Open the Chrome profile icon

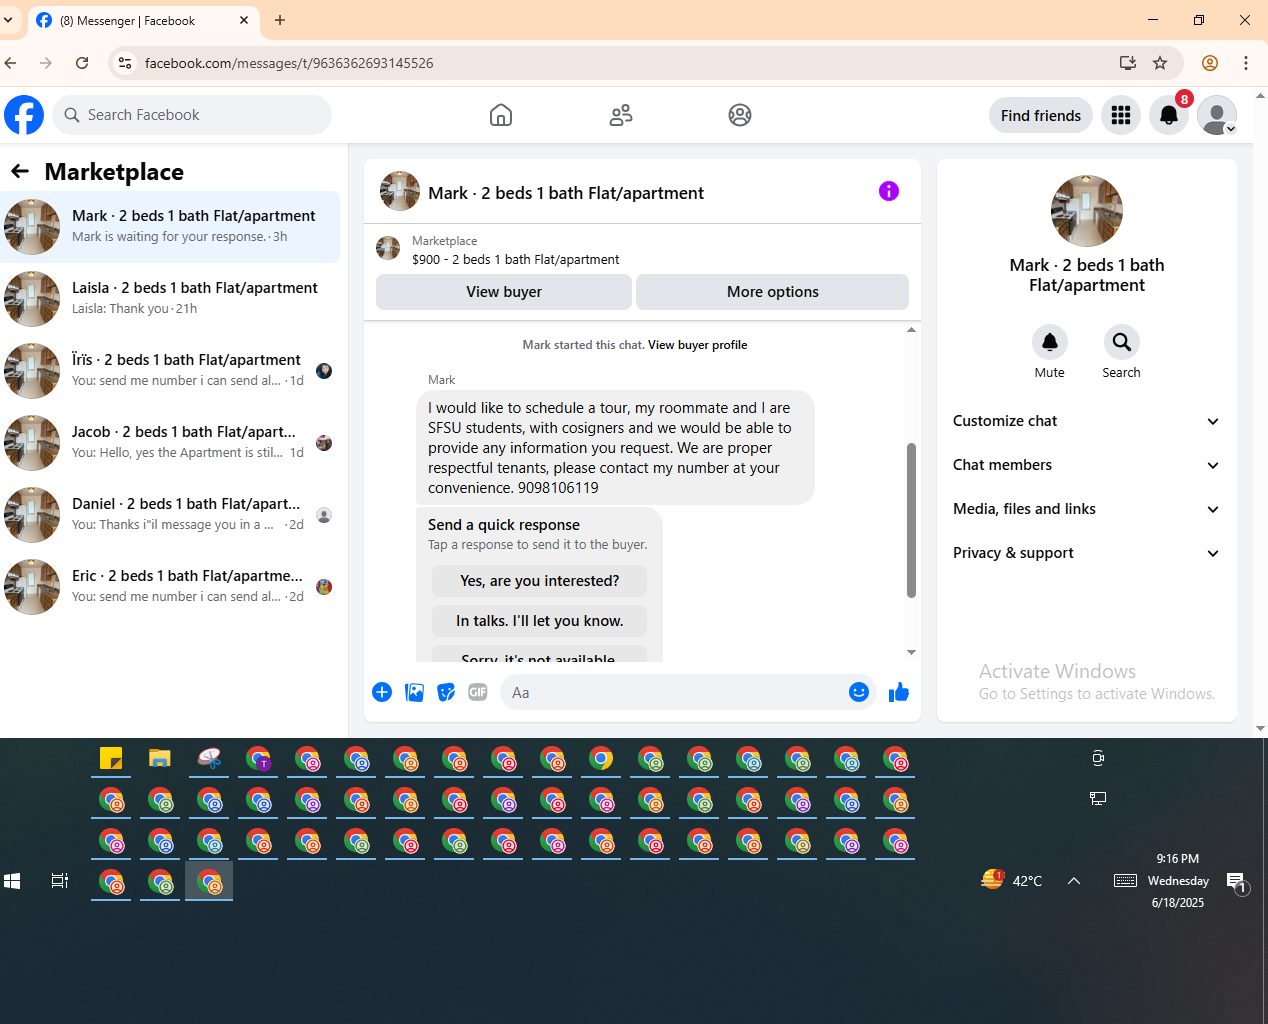[x=1210, y=63]
